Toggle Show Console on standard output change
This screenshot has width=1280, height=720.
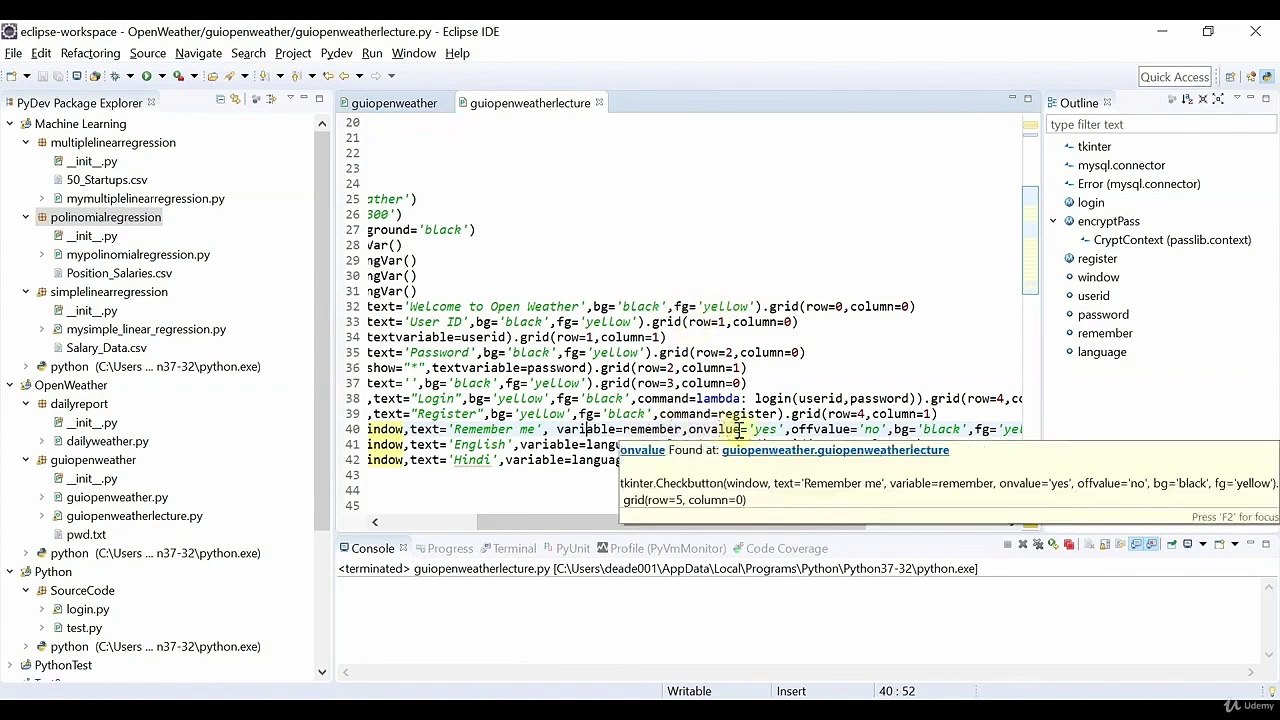[1135, 544]
